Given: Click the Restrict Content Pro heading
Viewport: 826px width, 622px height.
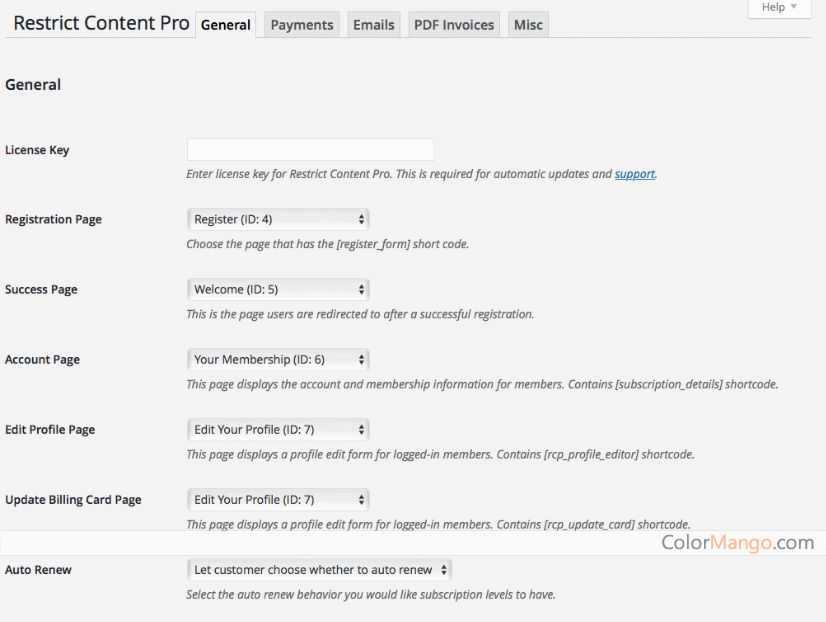Looking at the screenshot, I should 99,23.
